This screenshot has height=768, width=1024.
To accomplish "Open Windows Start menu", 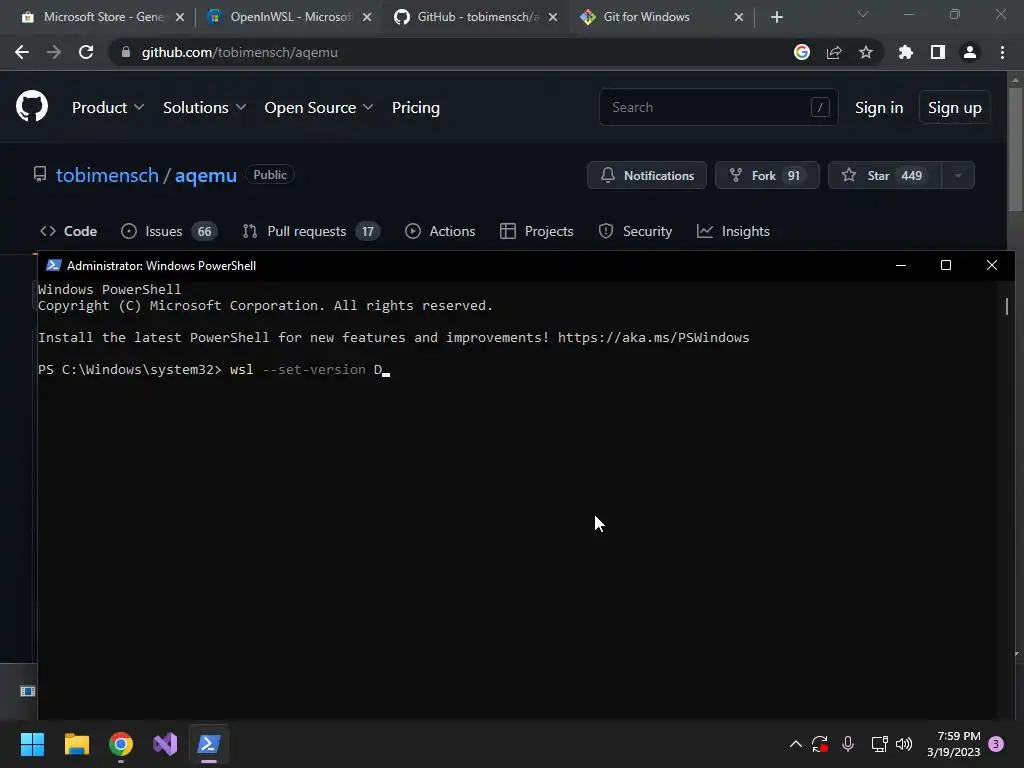I will (32, 744).
